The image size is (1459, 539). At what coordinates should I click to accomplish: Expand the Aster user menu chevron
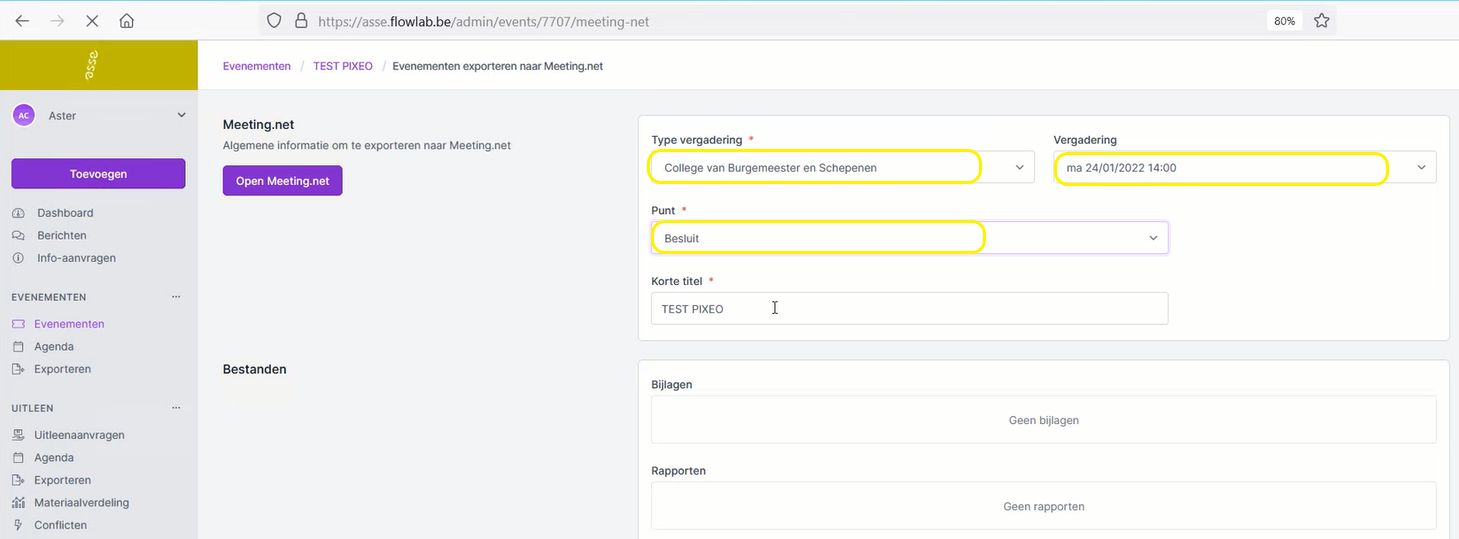tap(181, 115)
